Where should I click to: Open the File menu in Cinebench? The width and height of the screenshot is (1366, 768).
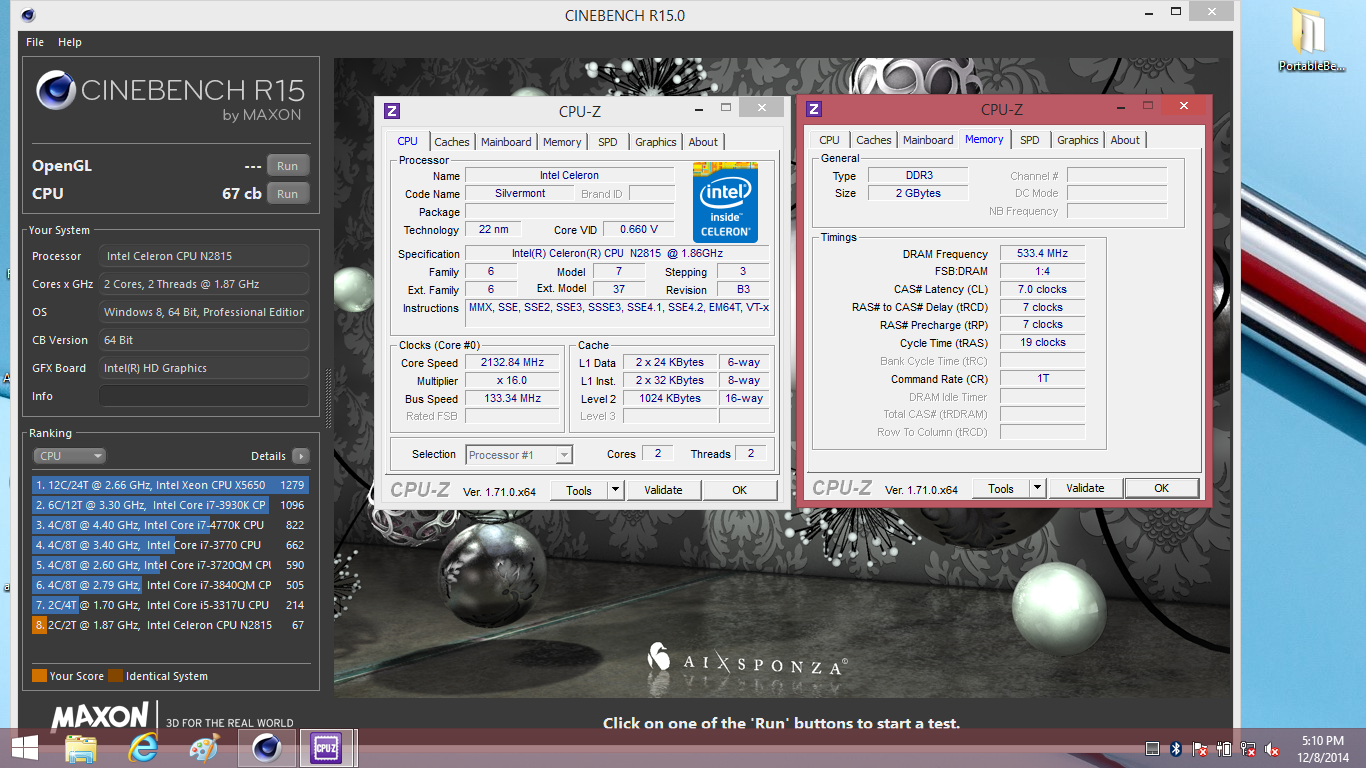tap(35, 42)
